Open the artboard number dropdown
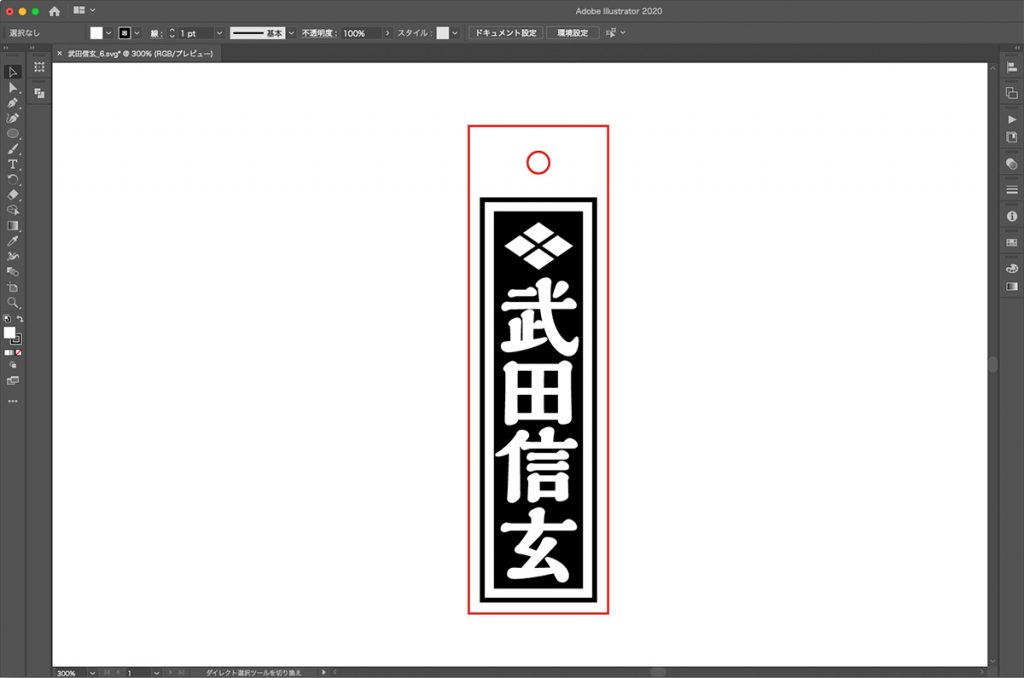Screen dimensions: 1024x678 click(156, 673)
